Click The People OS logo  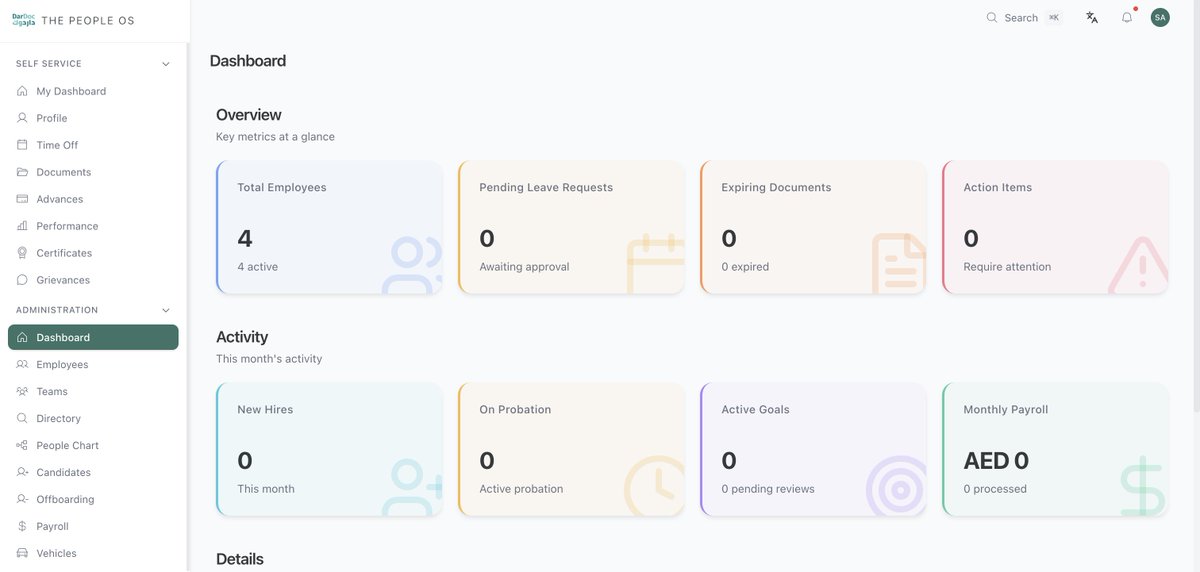[73, 20]
